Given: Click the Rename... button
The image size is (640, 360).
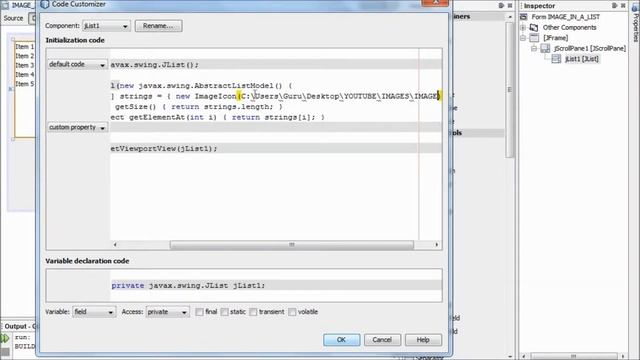Looking at the screenshot, I should coord(158,26).
